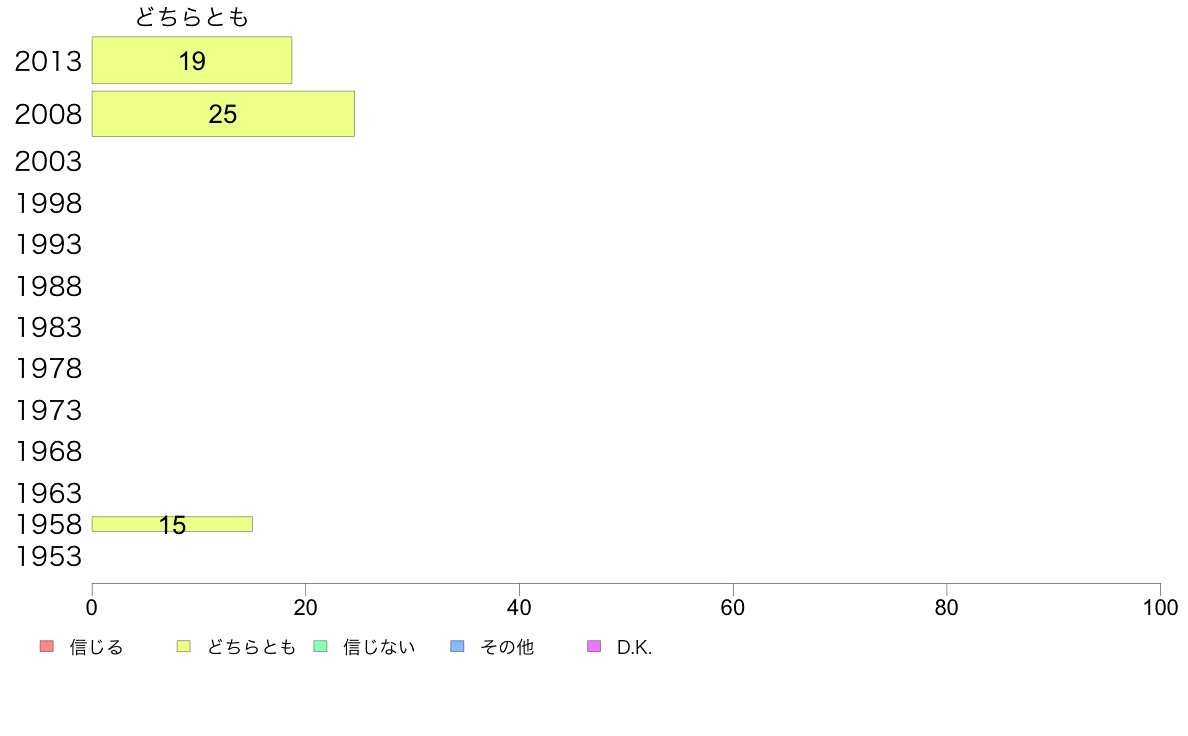Click the yellow どちらとも legend swatch

point(183,647)
